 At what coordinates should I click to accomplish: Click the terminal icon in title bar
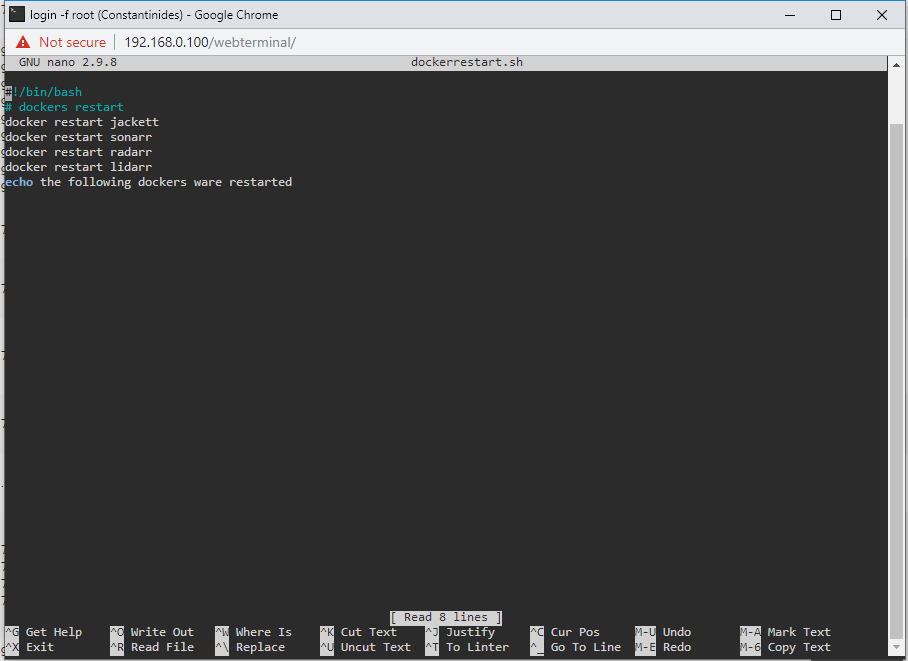click(17, 14)
